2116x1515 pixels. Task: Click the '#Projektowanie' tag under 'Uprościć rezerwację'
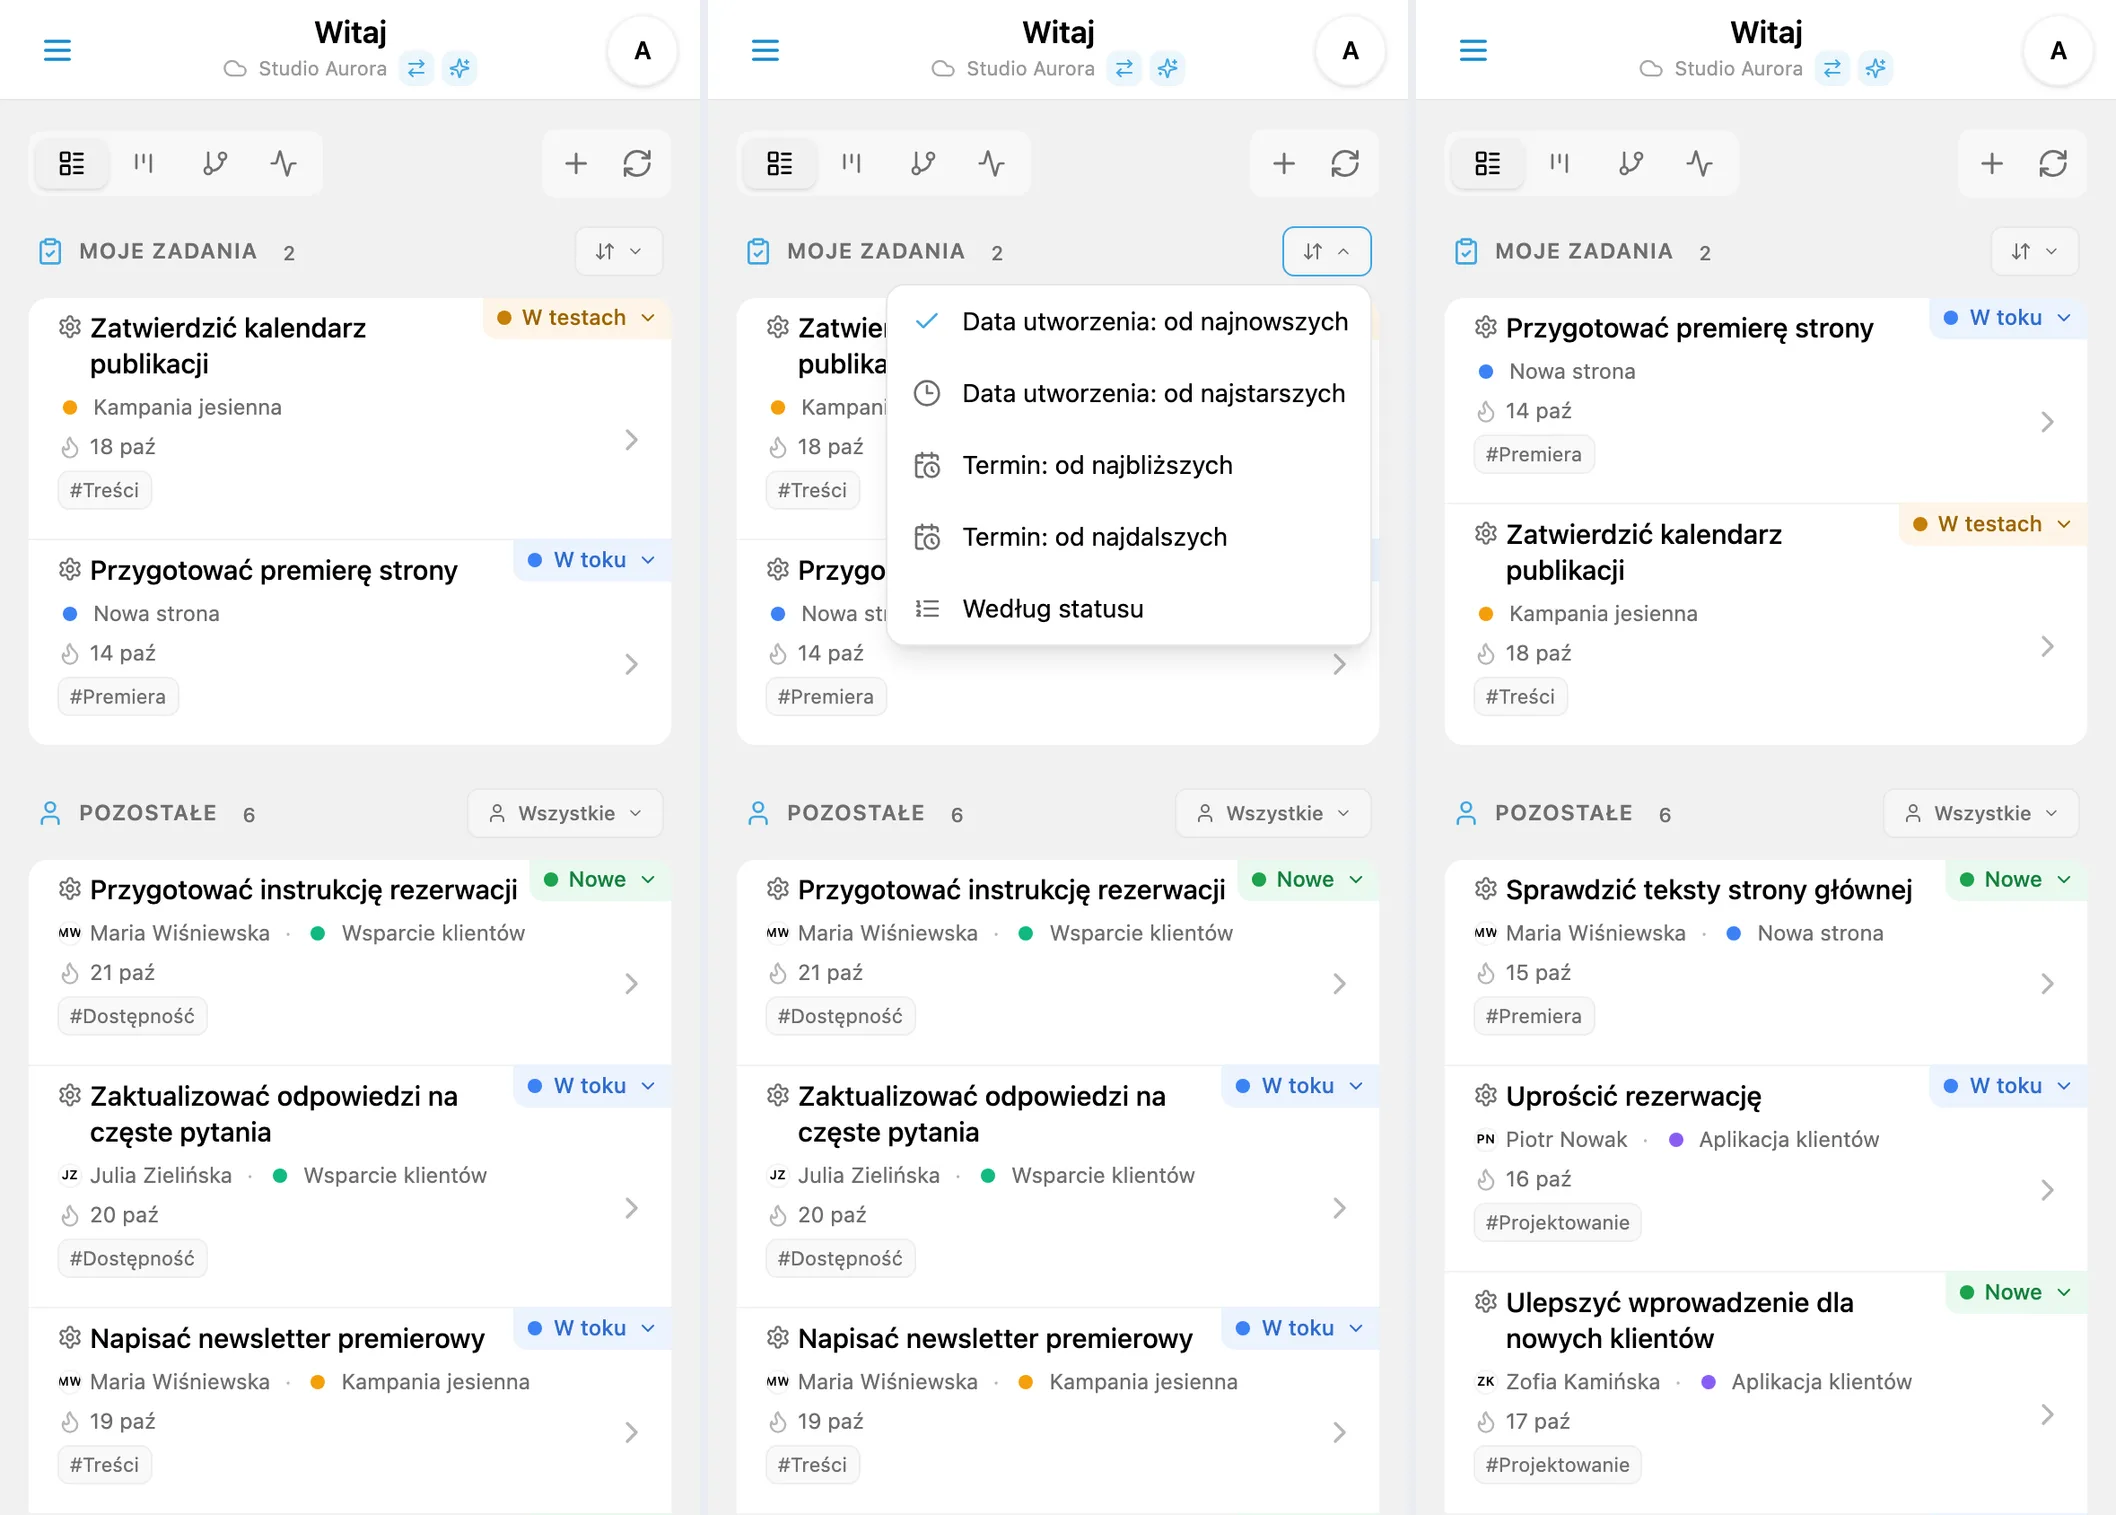pyautogui.click(x=1557, y=1223)
